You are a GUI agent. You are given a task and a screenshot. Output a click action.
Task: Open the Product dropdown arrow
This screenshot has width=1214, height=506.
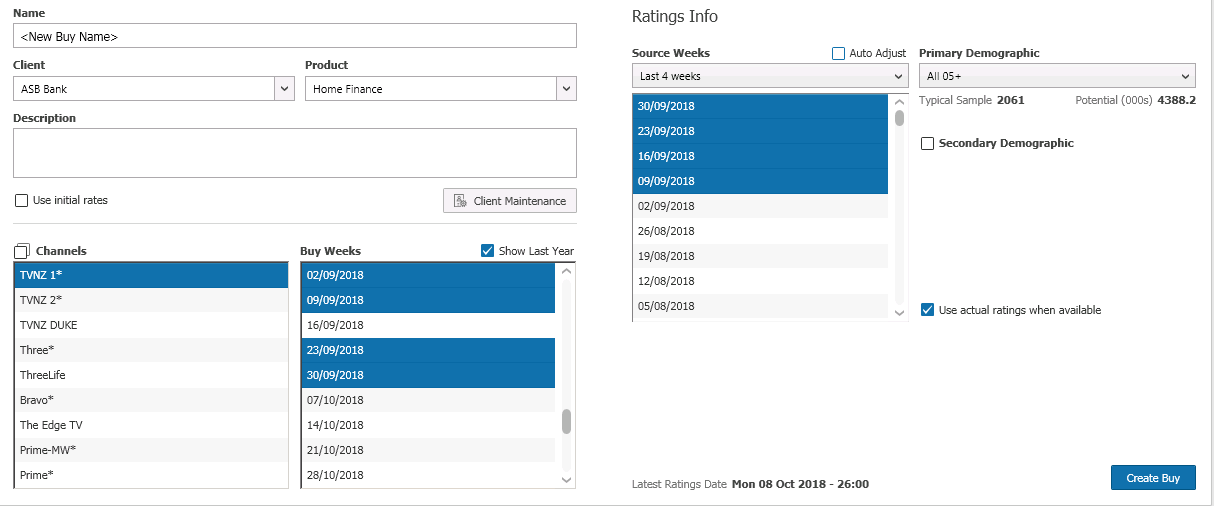[x=567, y=89]
